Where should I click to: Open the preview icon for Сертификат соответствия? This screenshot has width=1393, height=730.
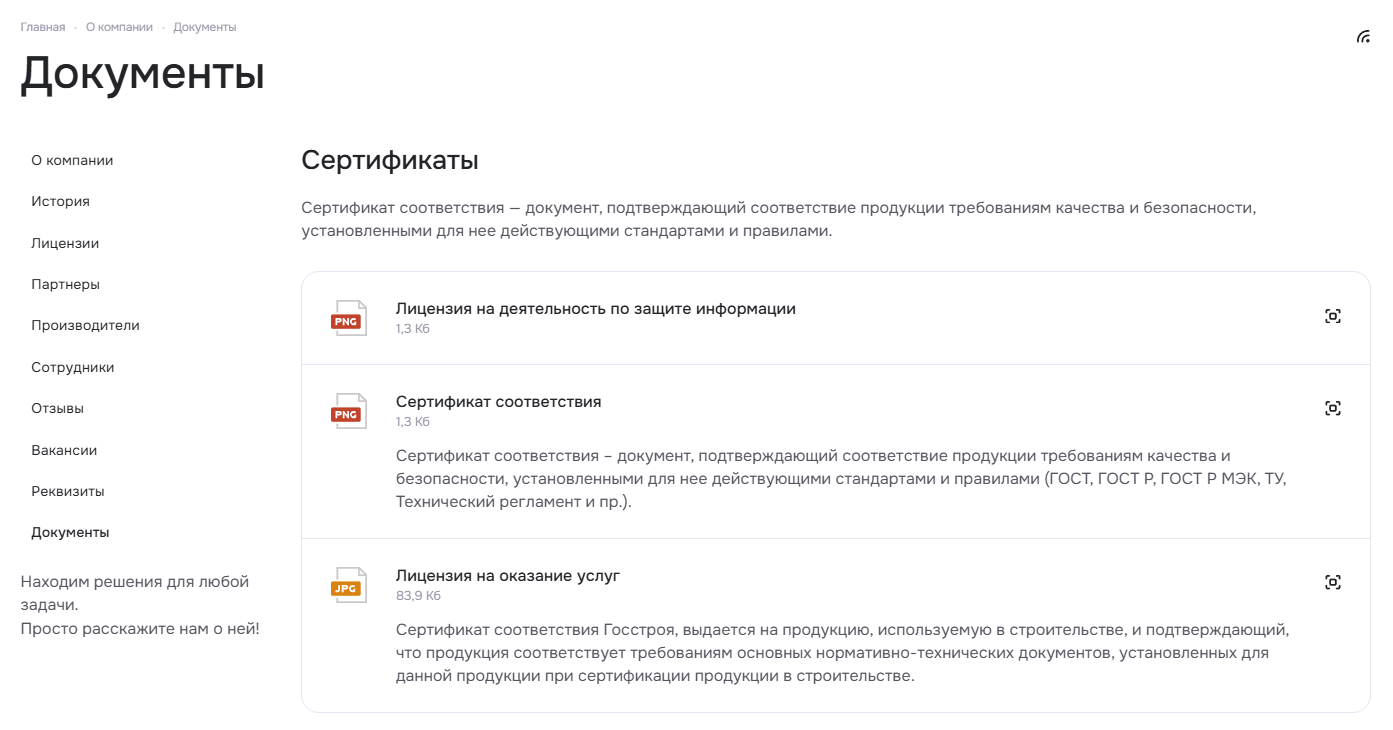click(x=1332, y=408)
